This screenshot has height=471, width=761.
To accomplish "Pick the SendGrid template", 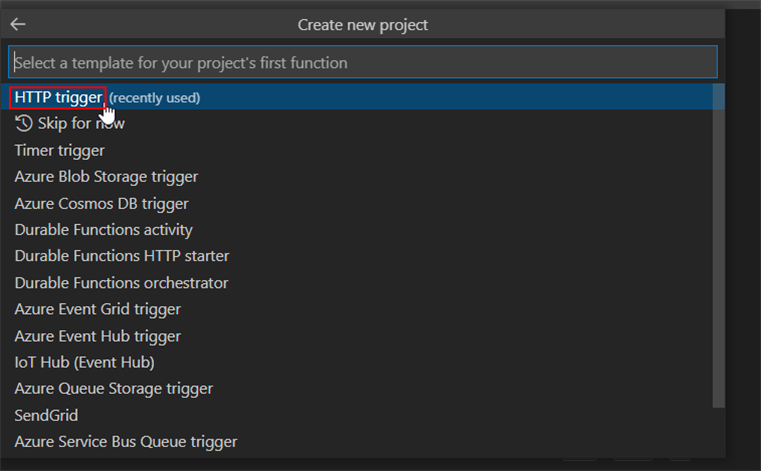I will 46,415.
